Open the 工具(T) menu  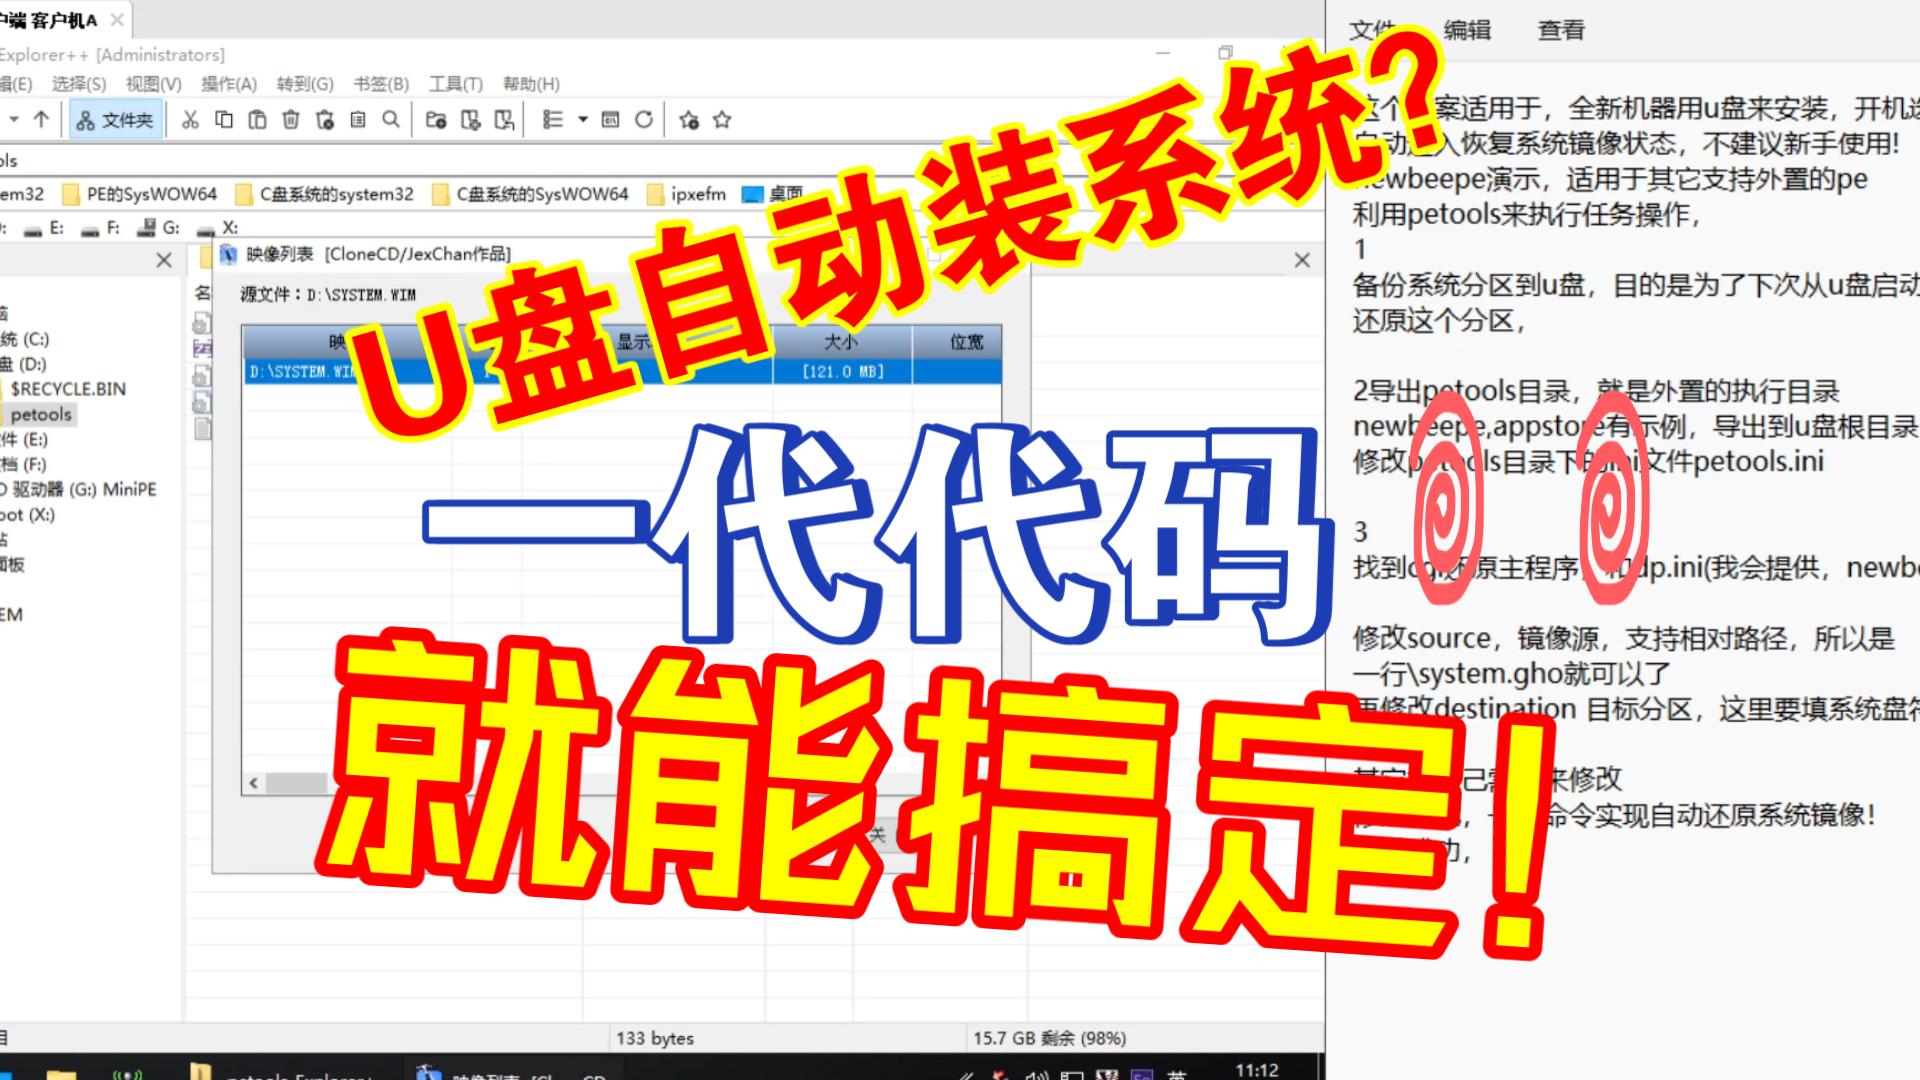pos(456,84)
